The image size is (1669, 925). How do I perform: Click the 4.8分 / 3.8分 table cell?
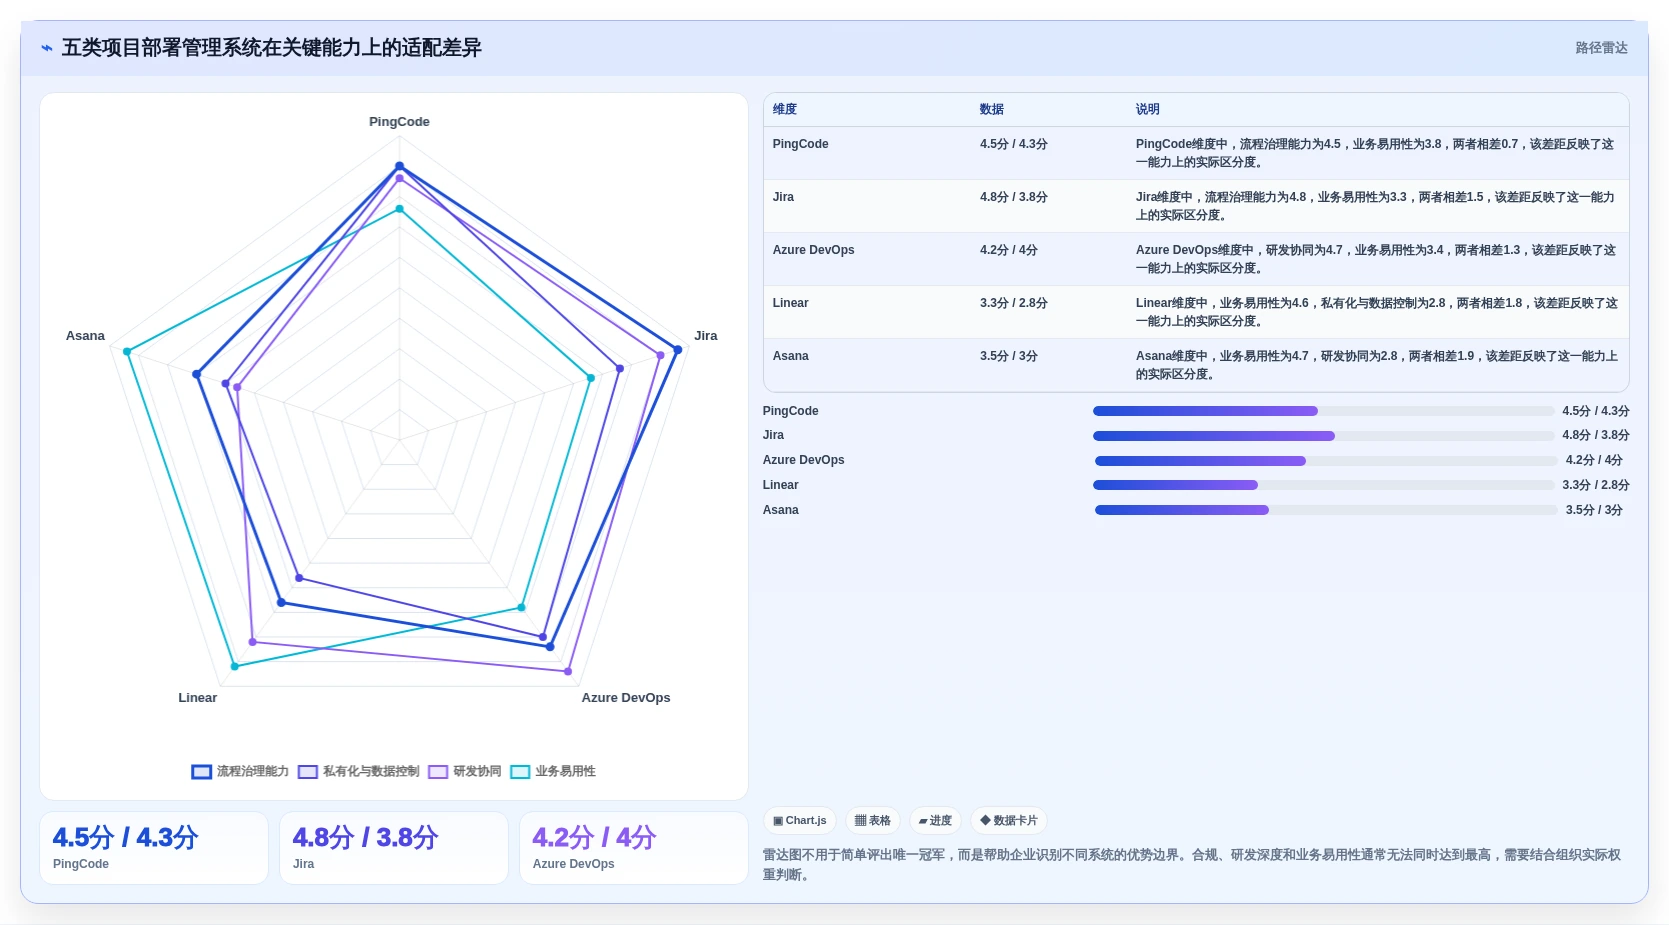1014,197
